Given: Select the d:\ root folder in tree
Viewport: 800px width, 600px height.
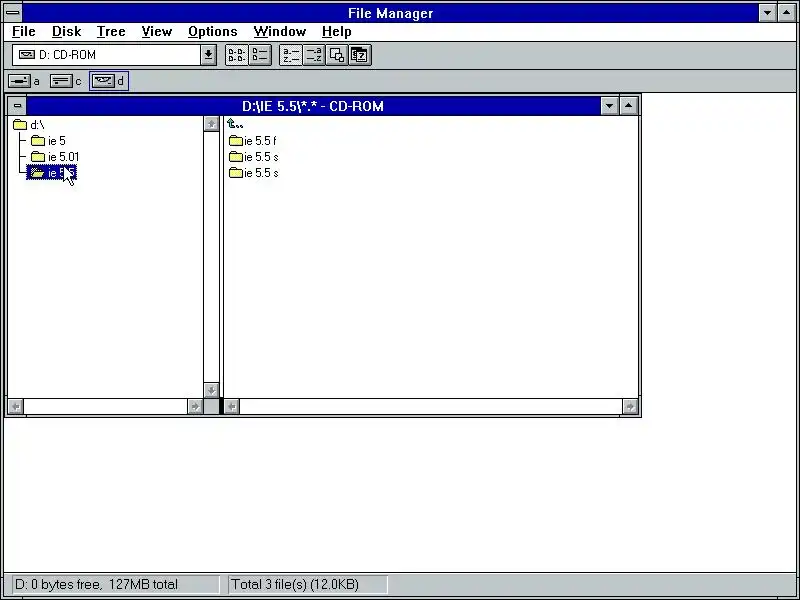Looking at the screenshot, I should pos(29,125).
